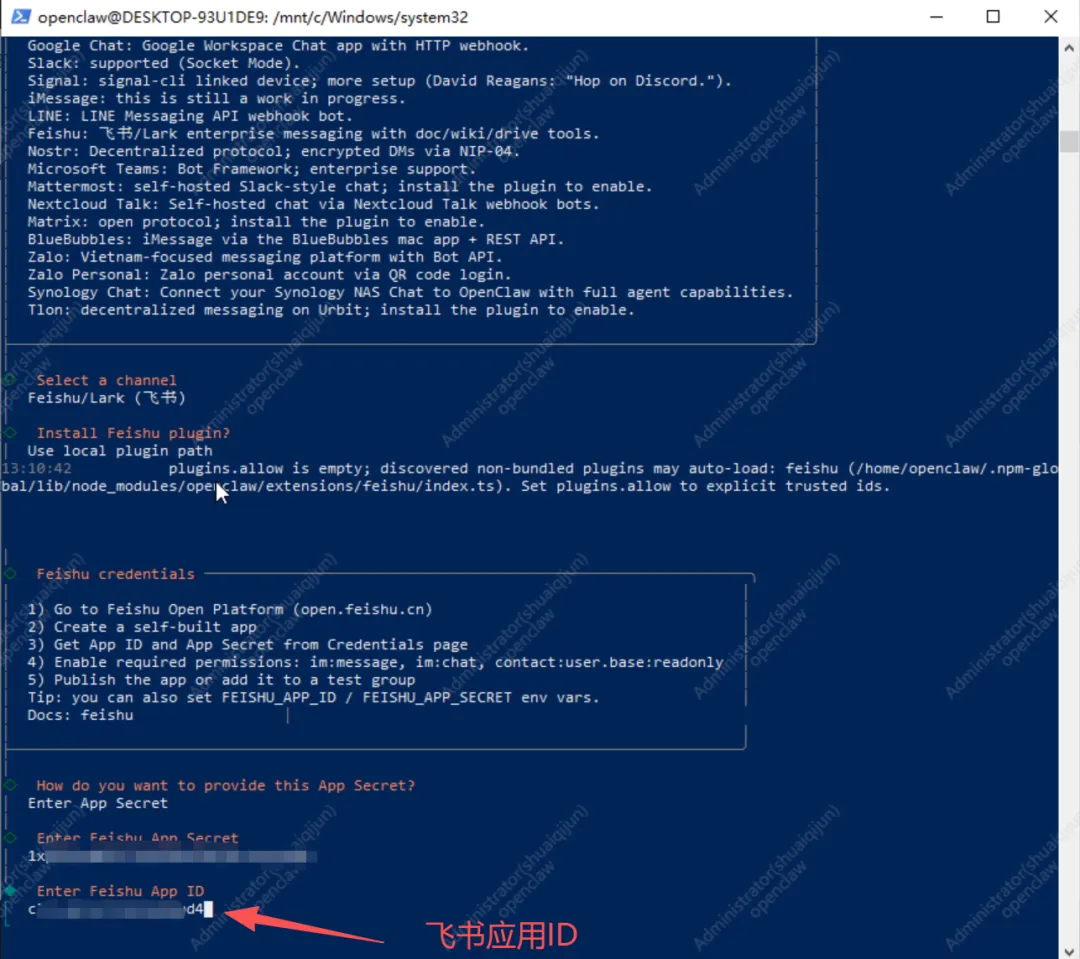This screenshot has height=959, width=1080.
Task: Click the 'How do you want to provide this App Secret?' prompt
Action: click(225, 785)
